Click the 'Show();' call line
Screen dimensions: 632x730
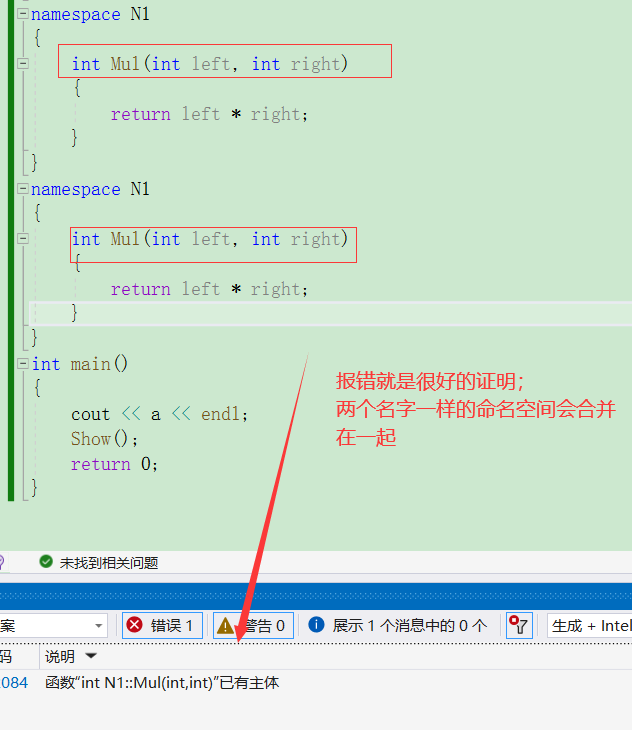tap(104, 439)
